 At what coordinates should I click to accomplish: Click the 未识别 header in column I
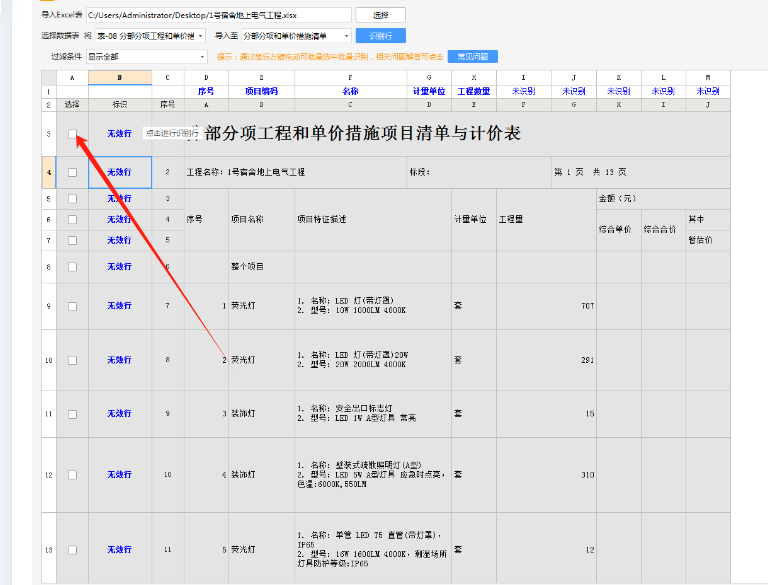click(x=524, y=92)
